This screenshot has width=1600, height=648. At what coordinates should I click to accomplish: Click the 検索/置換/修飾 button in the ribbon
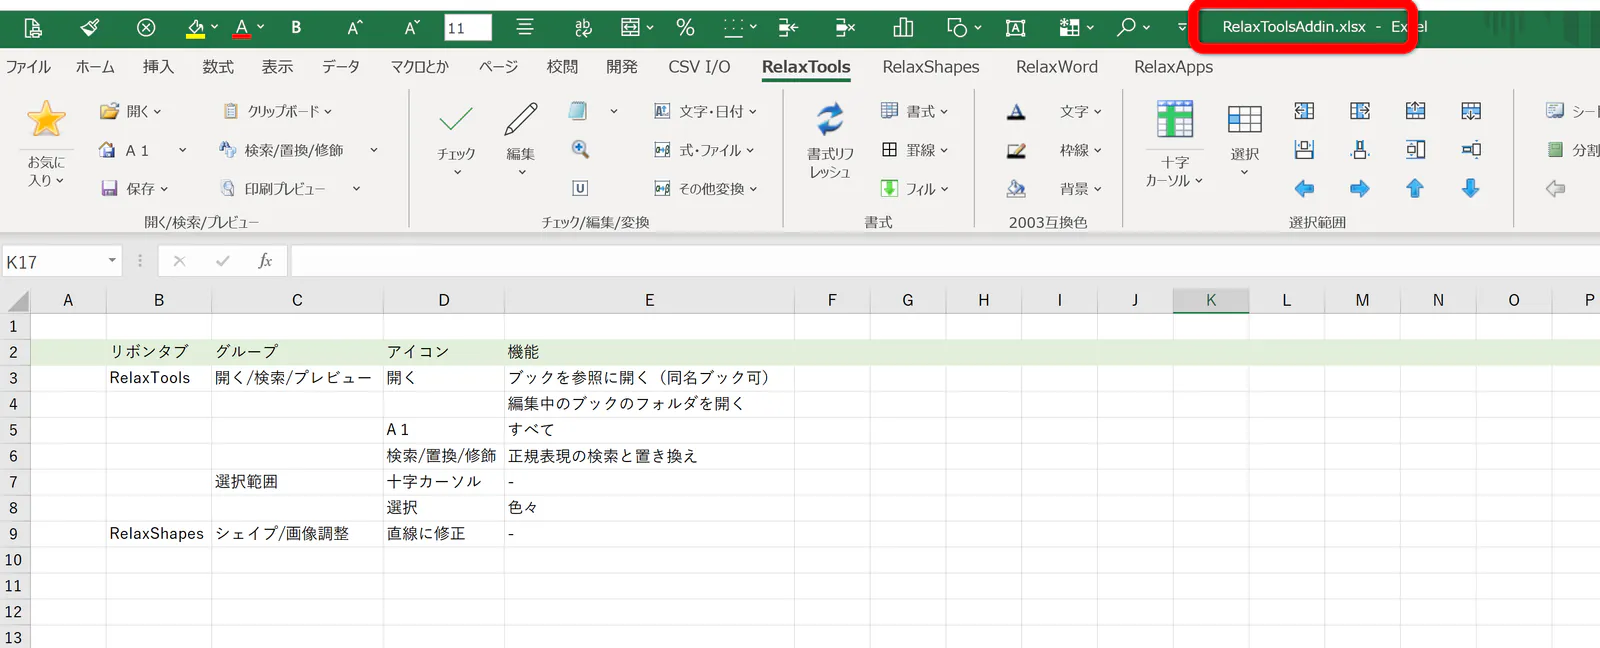pyautogui.click(x=282, y=150)
